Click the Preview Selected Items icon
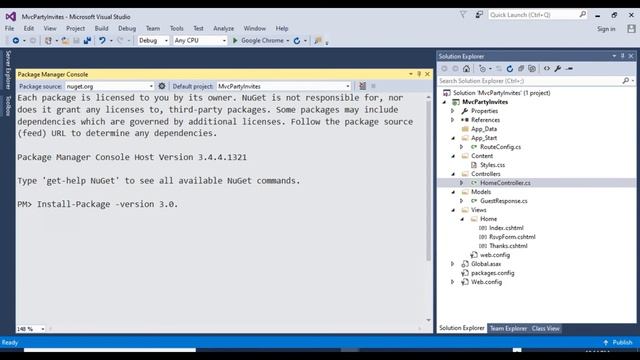 click(569, 69)
